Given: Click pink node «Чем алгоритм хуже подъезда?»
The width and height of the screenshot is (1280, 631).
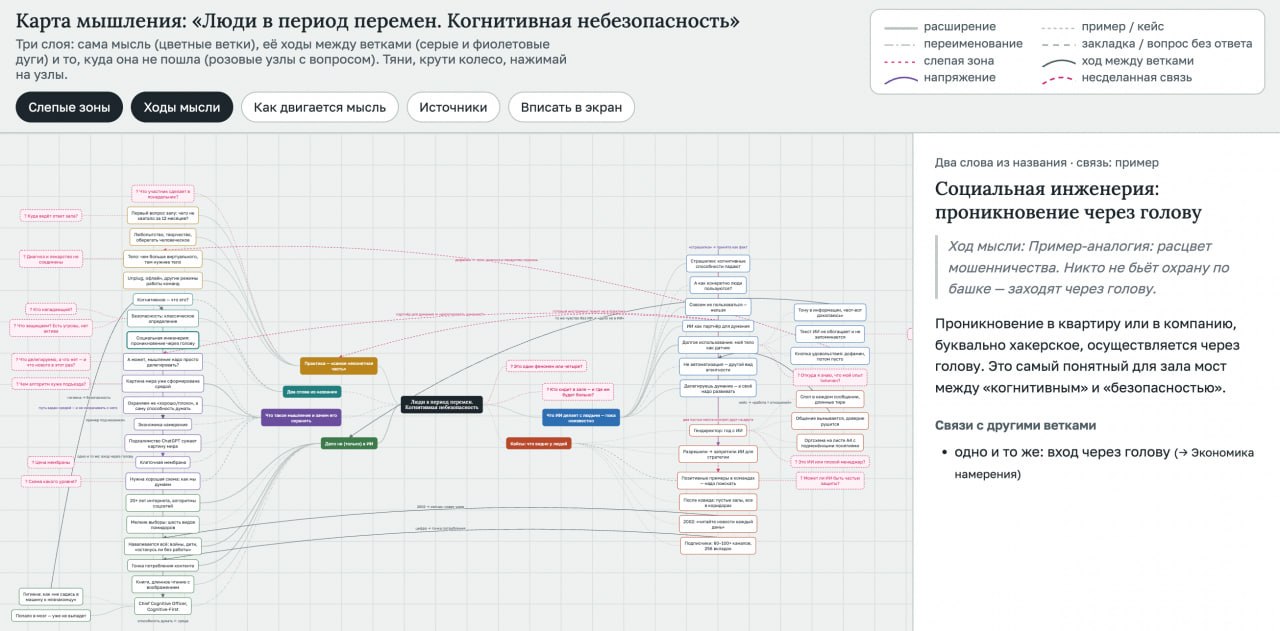Looking at the screenshot, I should point(51,383).
